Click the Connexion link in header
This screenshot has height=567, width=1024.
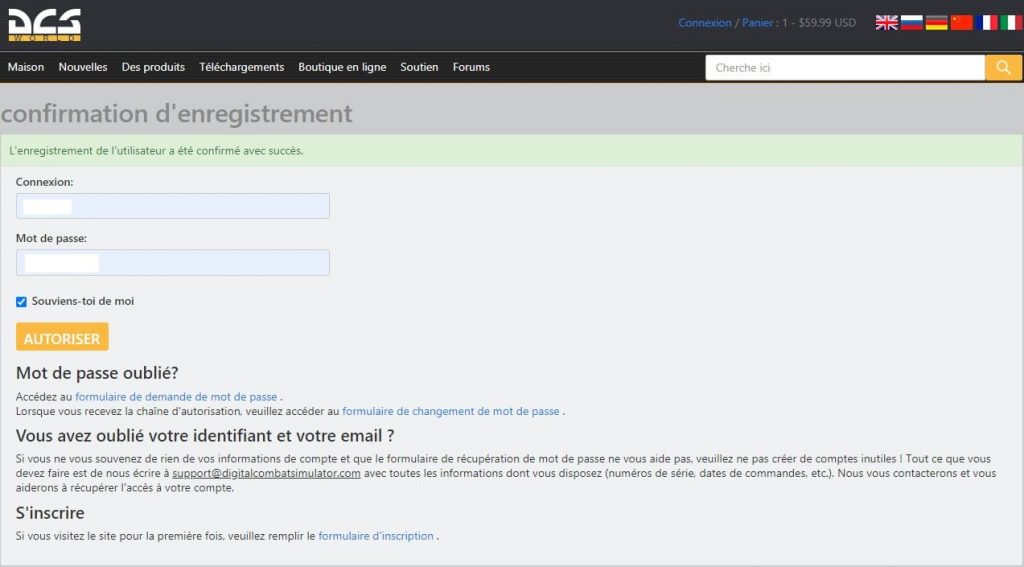click(x=705, y=23)
